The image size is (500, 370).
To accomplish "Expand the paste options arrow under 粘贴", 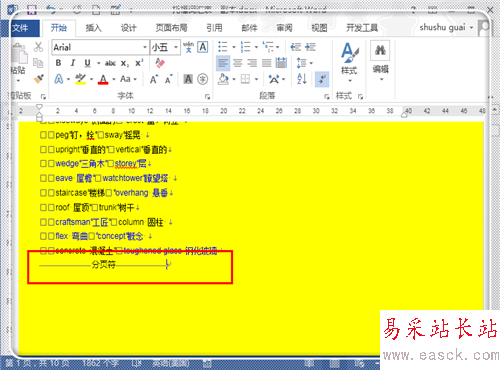I will pos(18,80).
